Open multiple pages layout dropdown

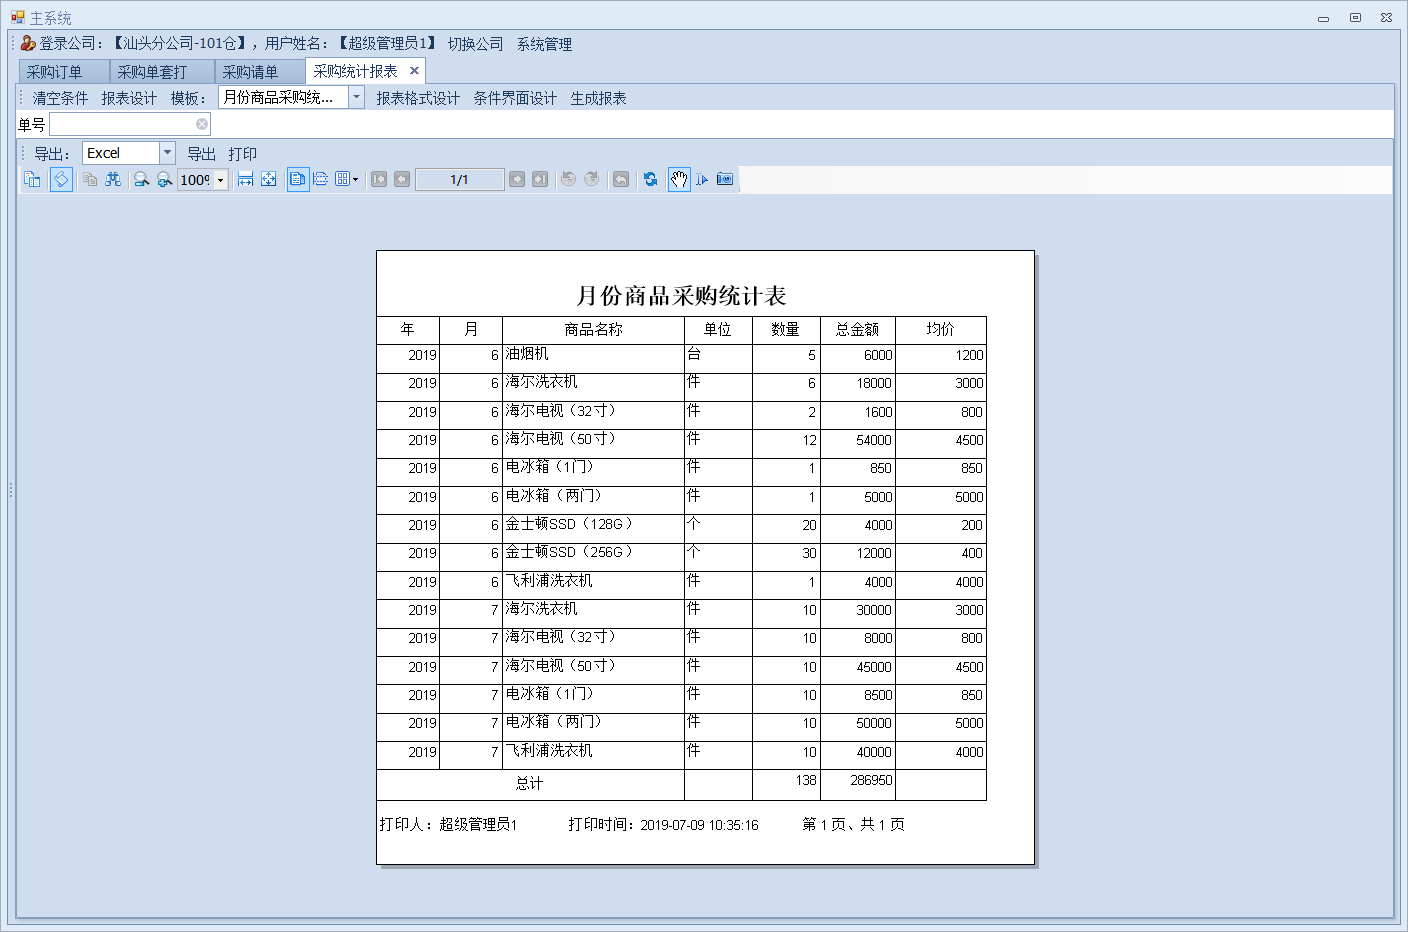[x=347, y=179]
